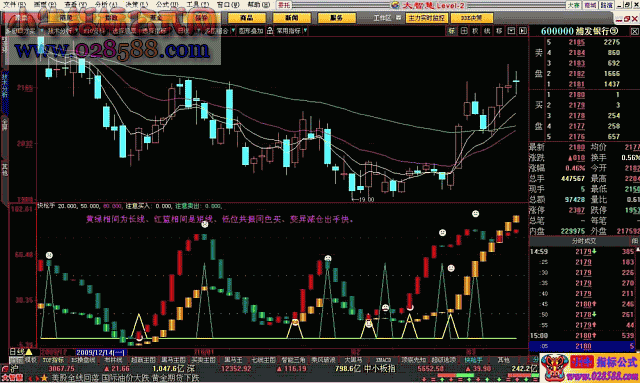640x383 pixels.
Task: Open the 新闻 yellow button
Action: point(291,18)
